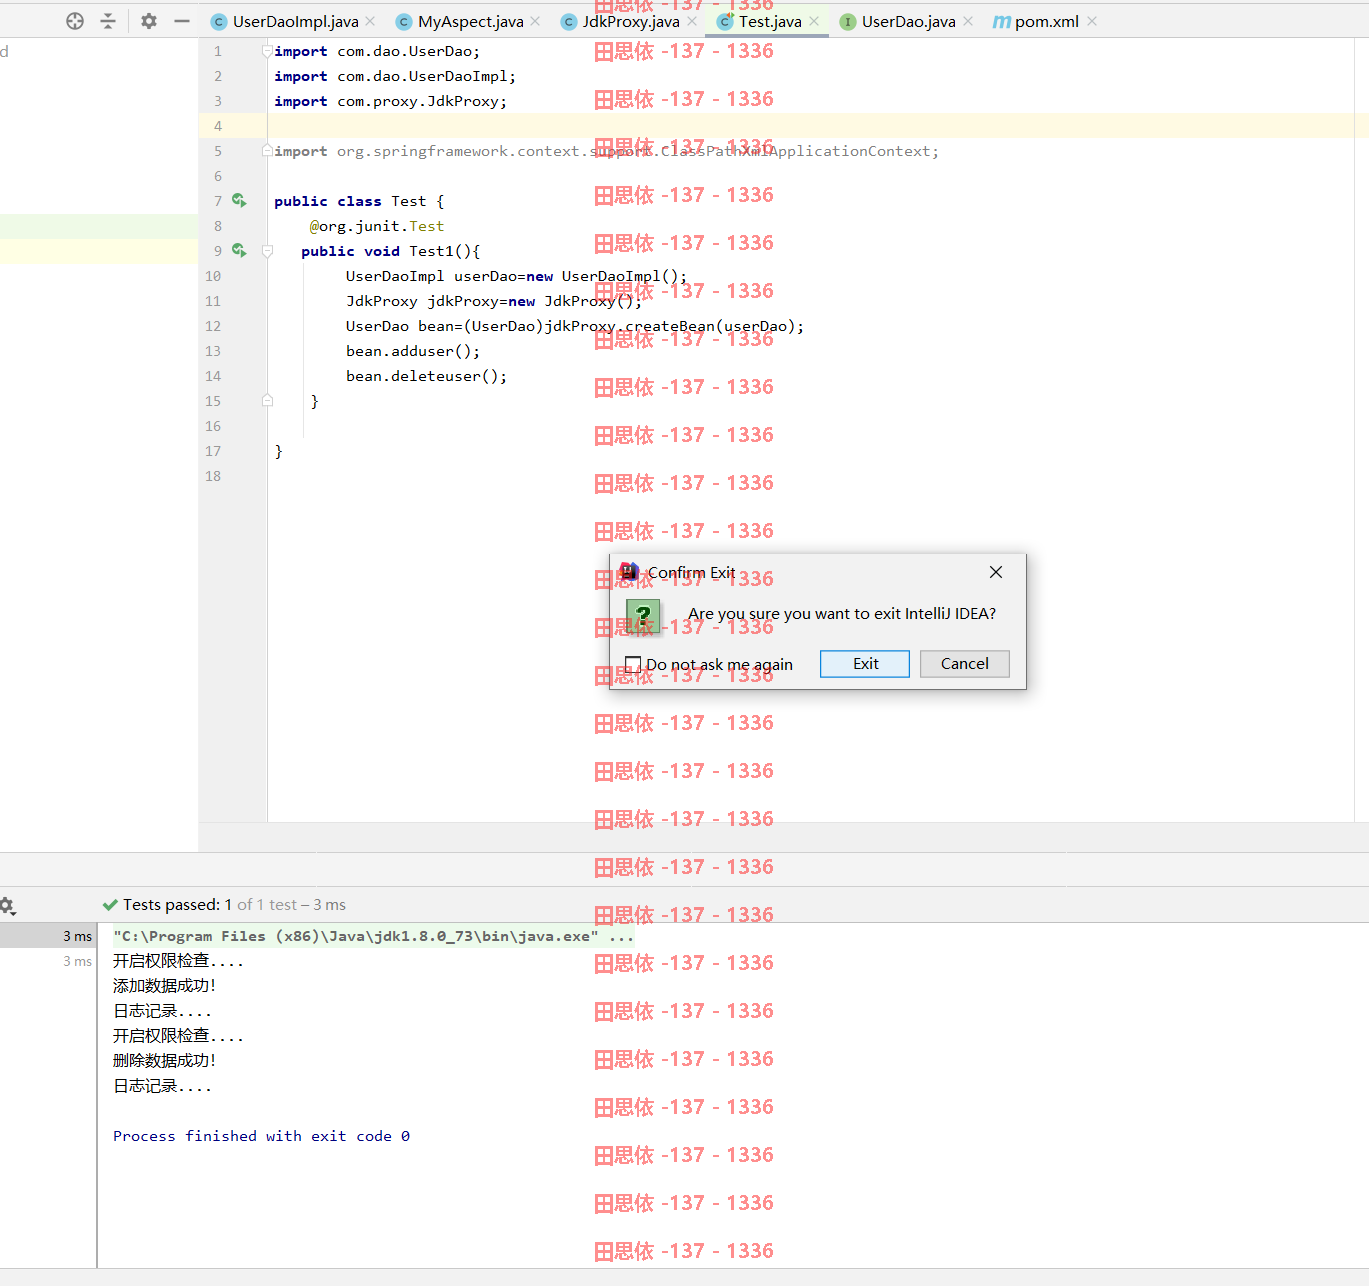Image resolution: width=1369 pixels, height=1286 pixels.
Task: Click console line 删除数据成功!
Action: pos(164,1061)
